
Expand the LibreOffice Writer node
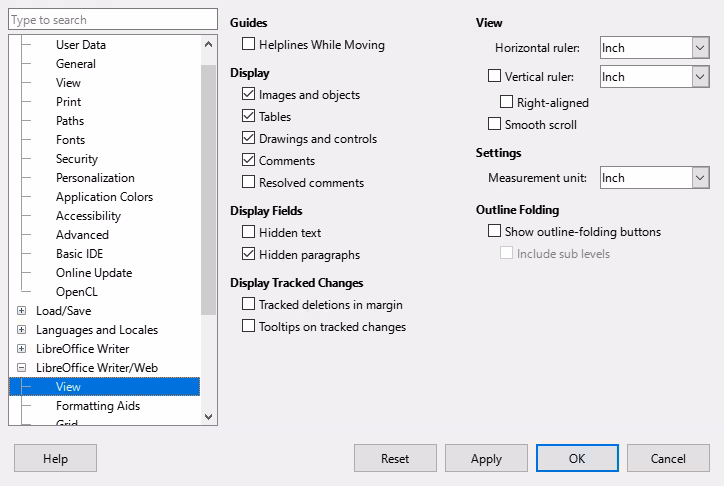point(21,348)
